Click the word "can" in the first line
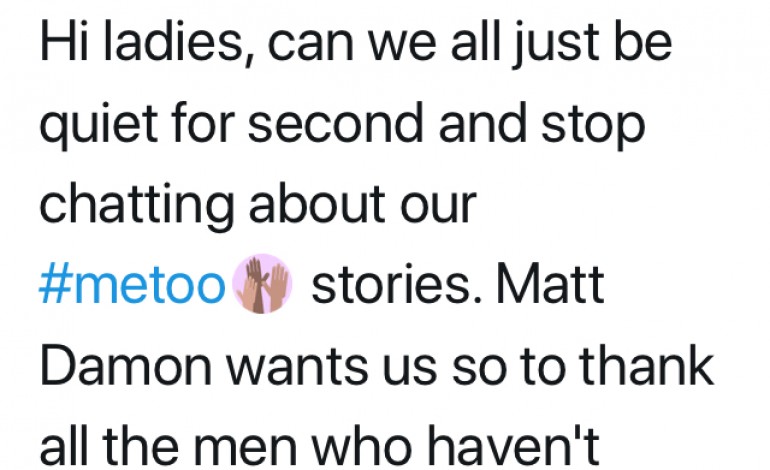 [310, 46]
